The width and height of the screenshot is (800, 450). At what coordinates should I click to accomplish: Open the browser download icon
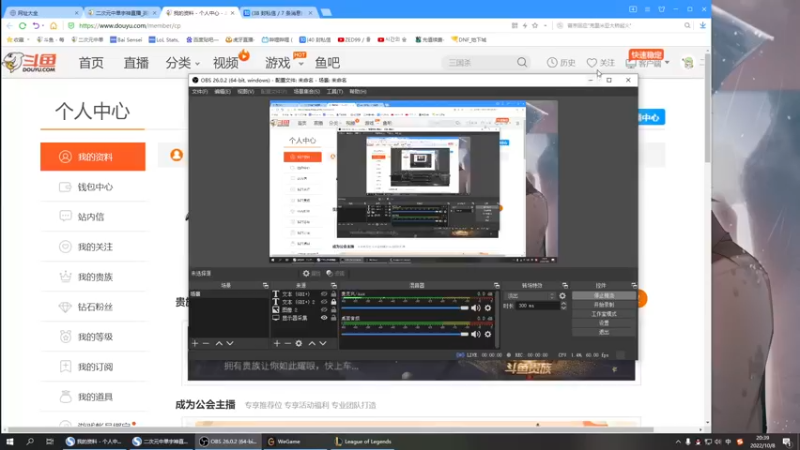tap(703, 25)
